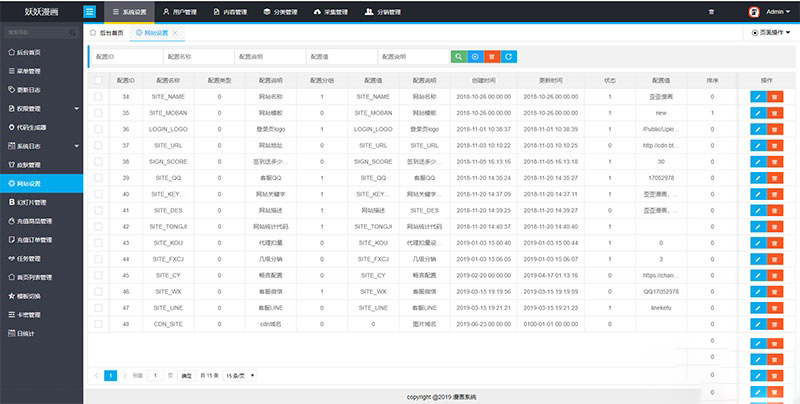Open the 页面操作 dropdown
Viewport: 800px width, 404px height.
pyautogui.click(x=770, y=33)
